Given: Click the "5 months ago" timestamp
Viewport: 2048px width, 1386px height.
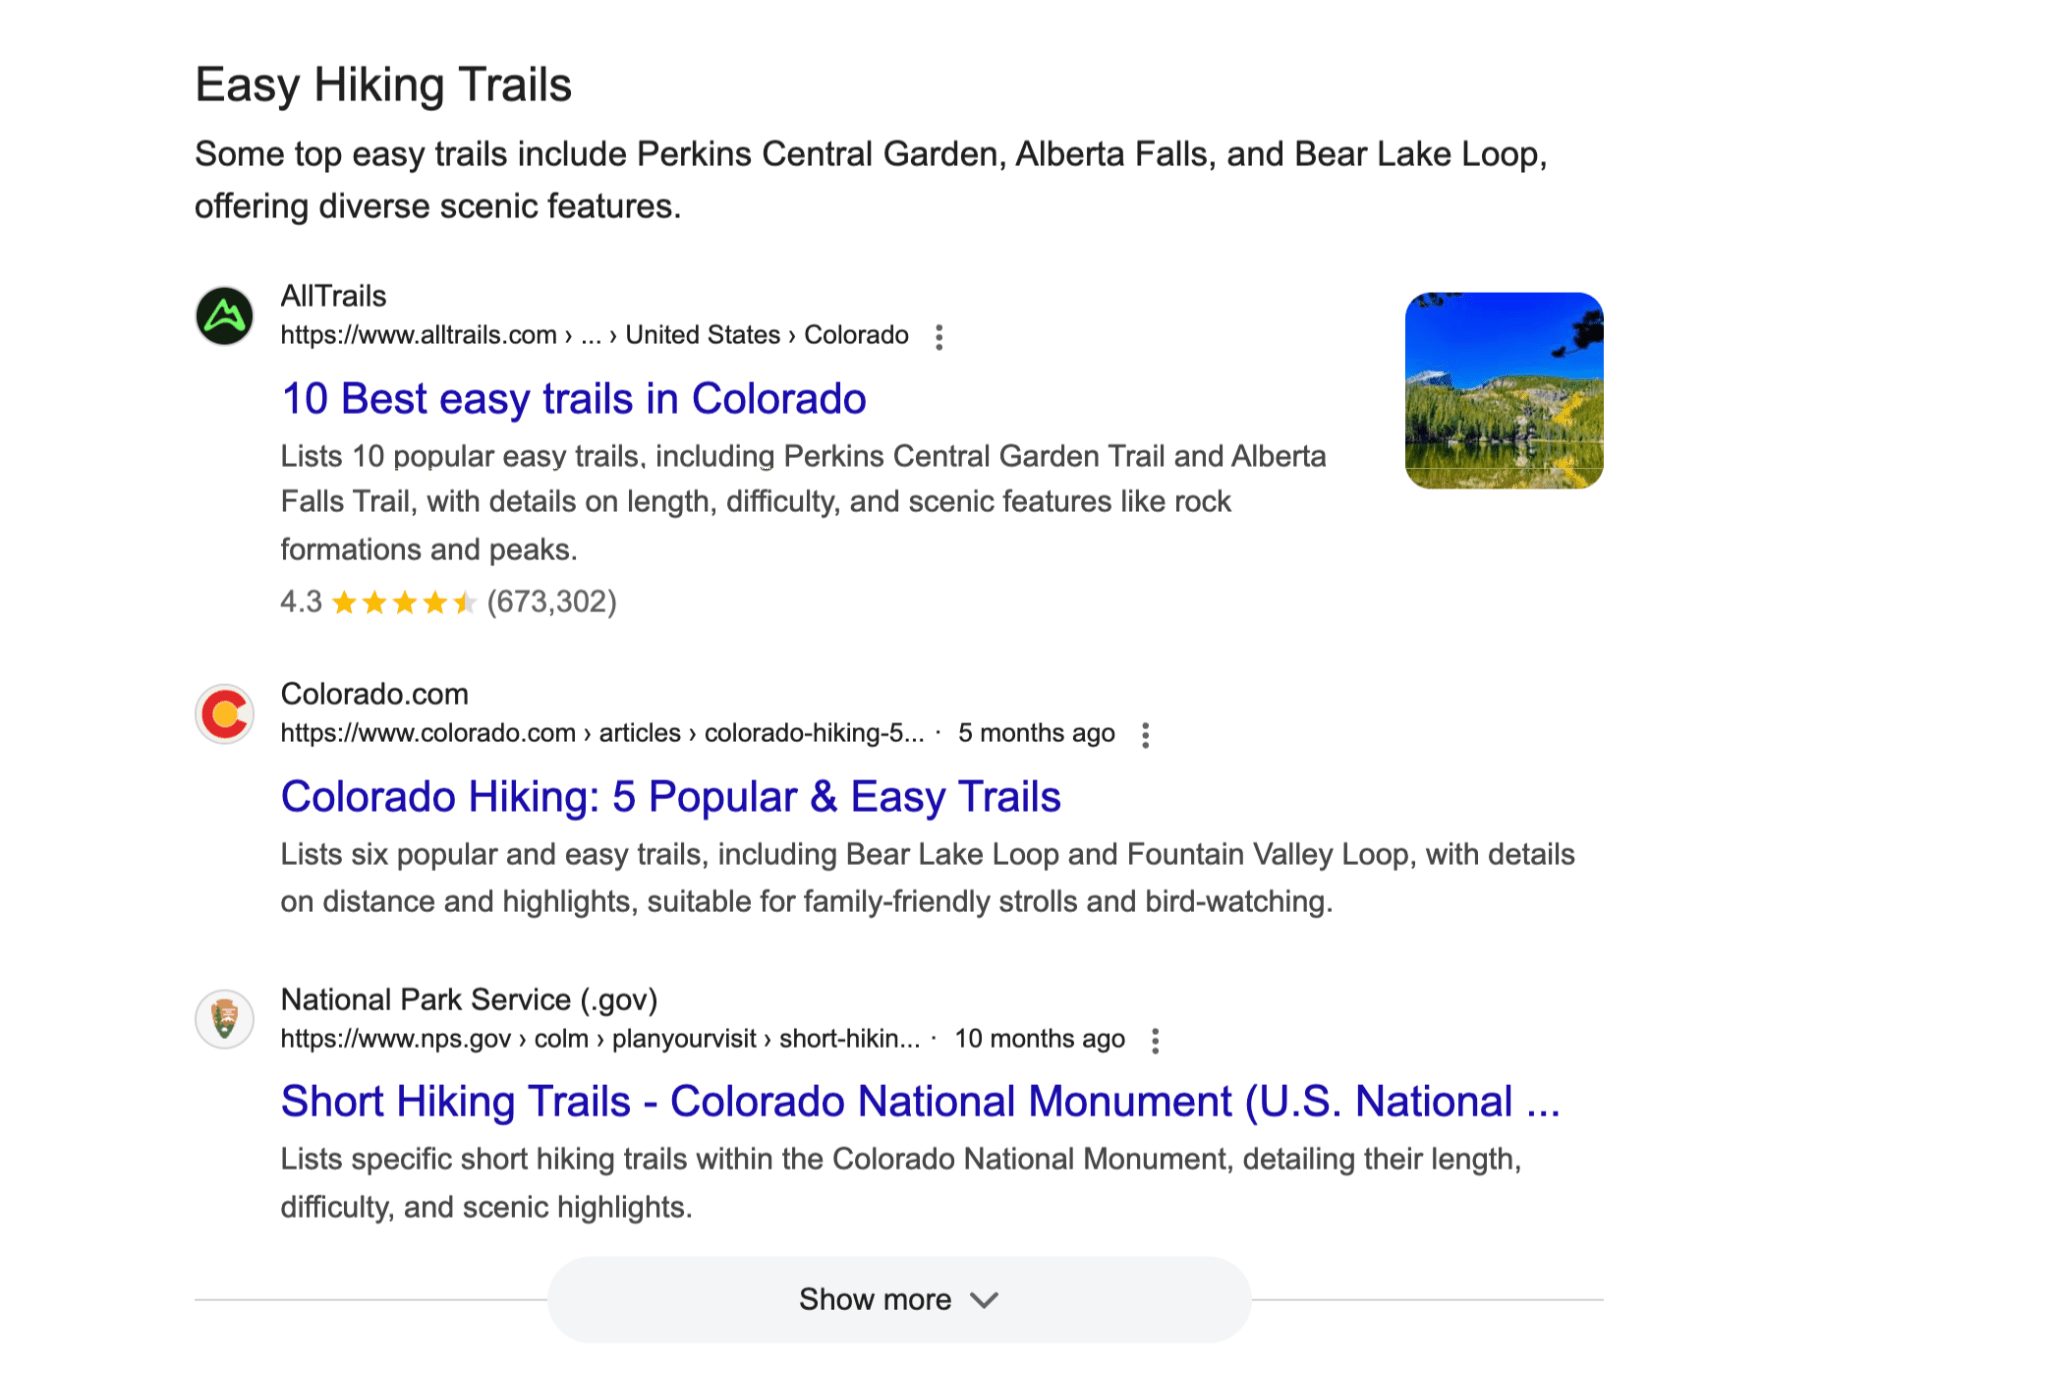Looking at the screenshot, I should pos(1037,733).
